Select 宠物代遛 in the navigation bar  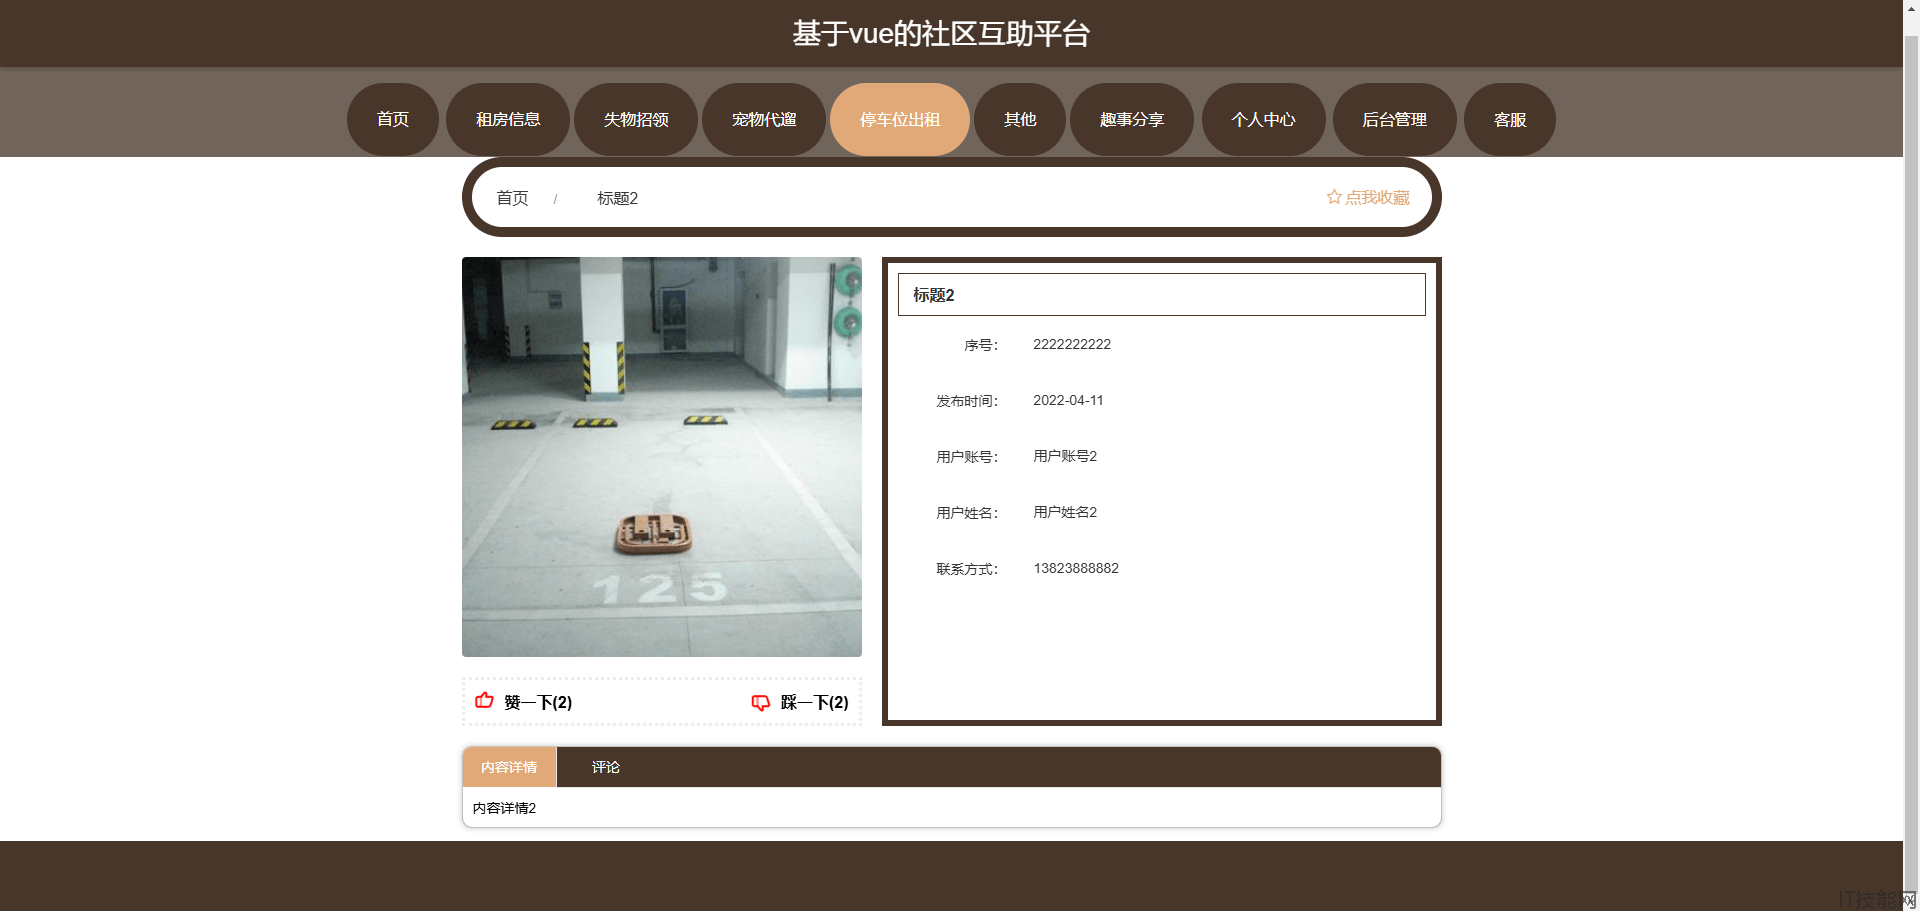[764, 119]
